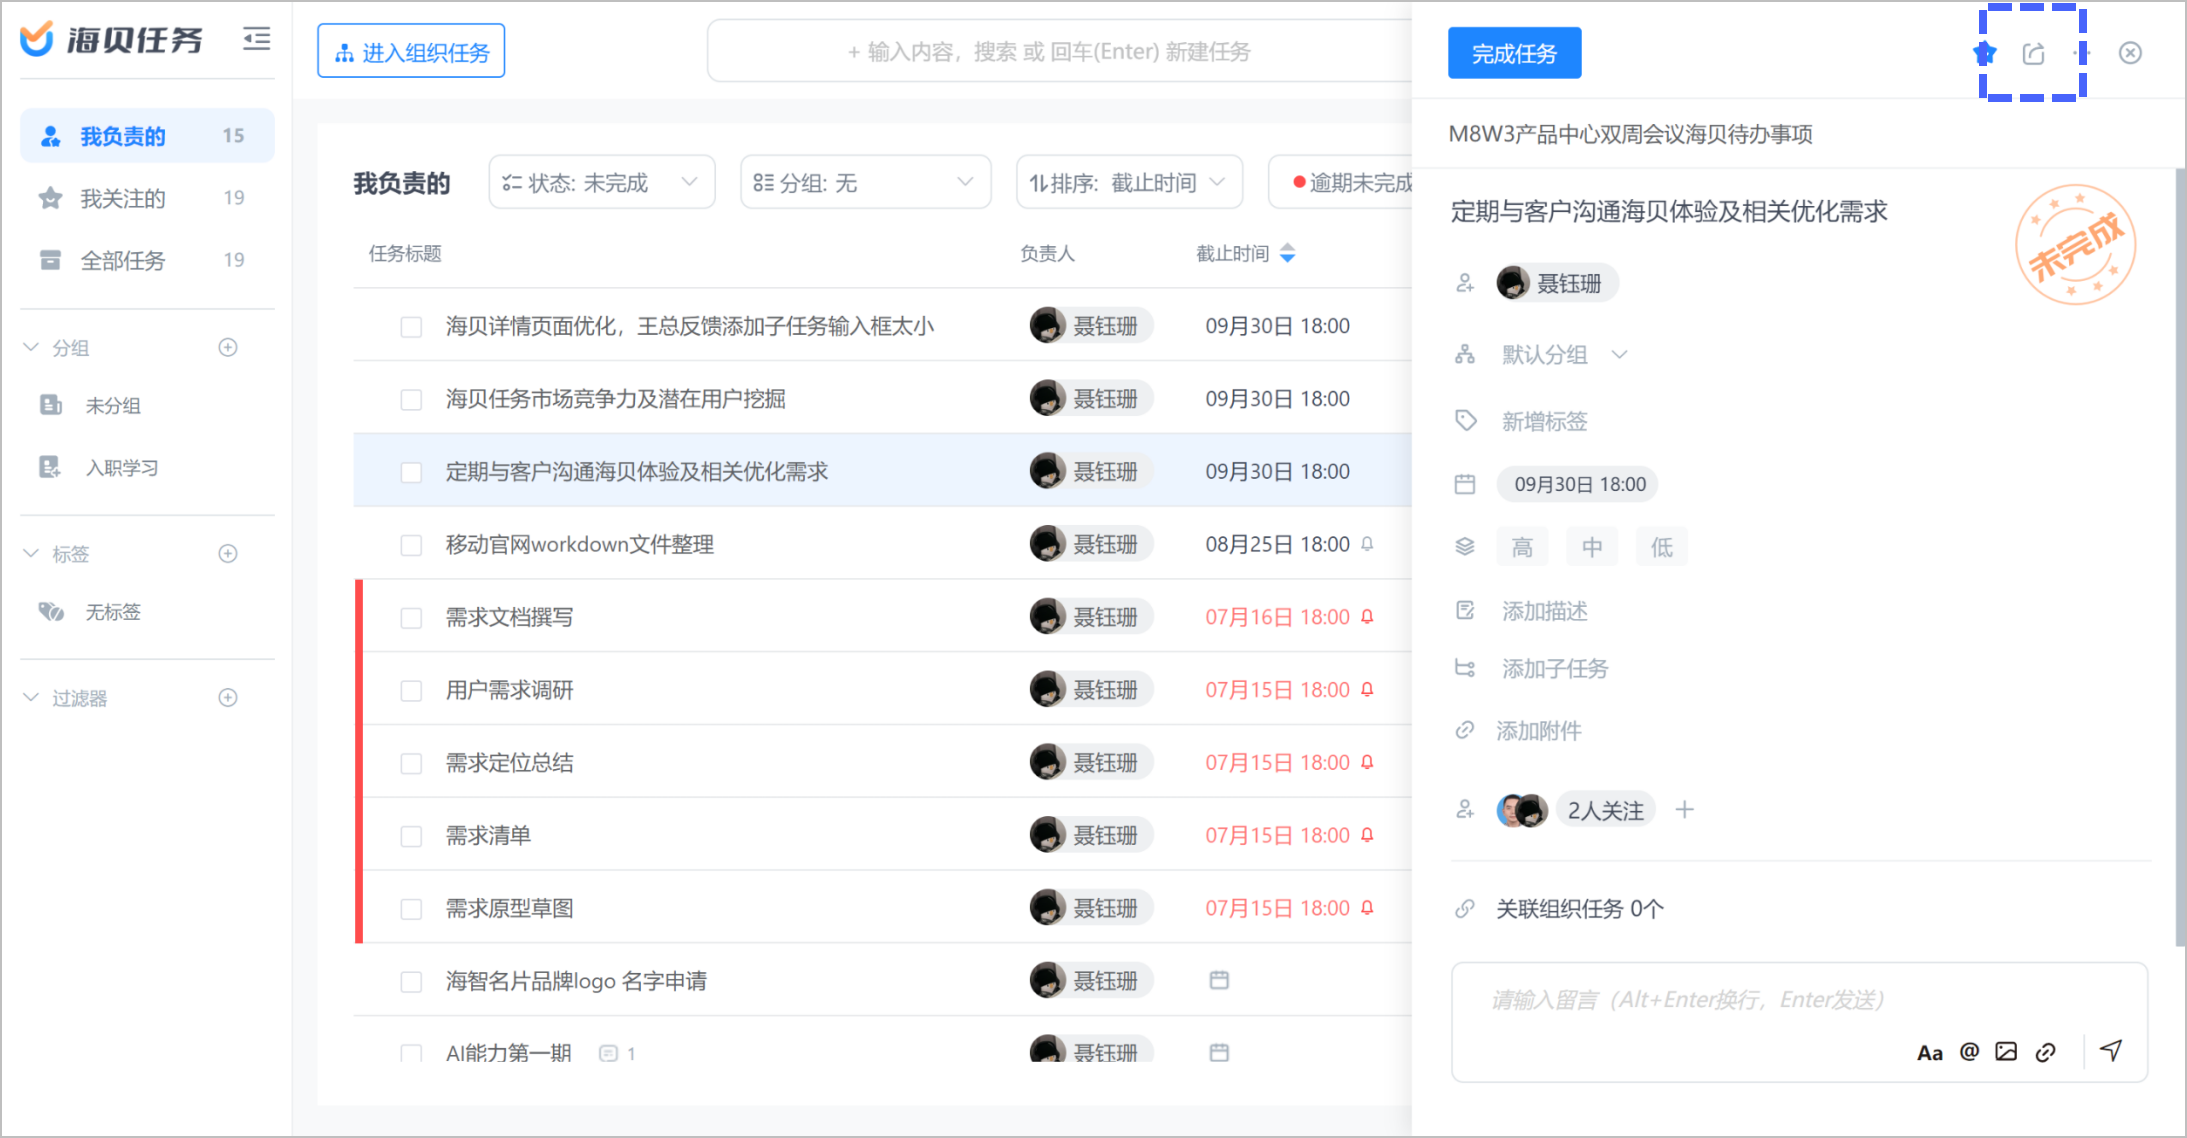Screen dimensions: 2187x1138
Task: Open 全部任务 in sidebar
Action: (147, 260)
